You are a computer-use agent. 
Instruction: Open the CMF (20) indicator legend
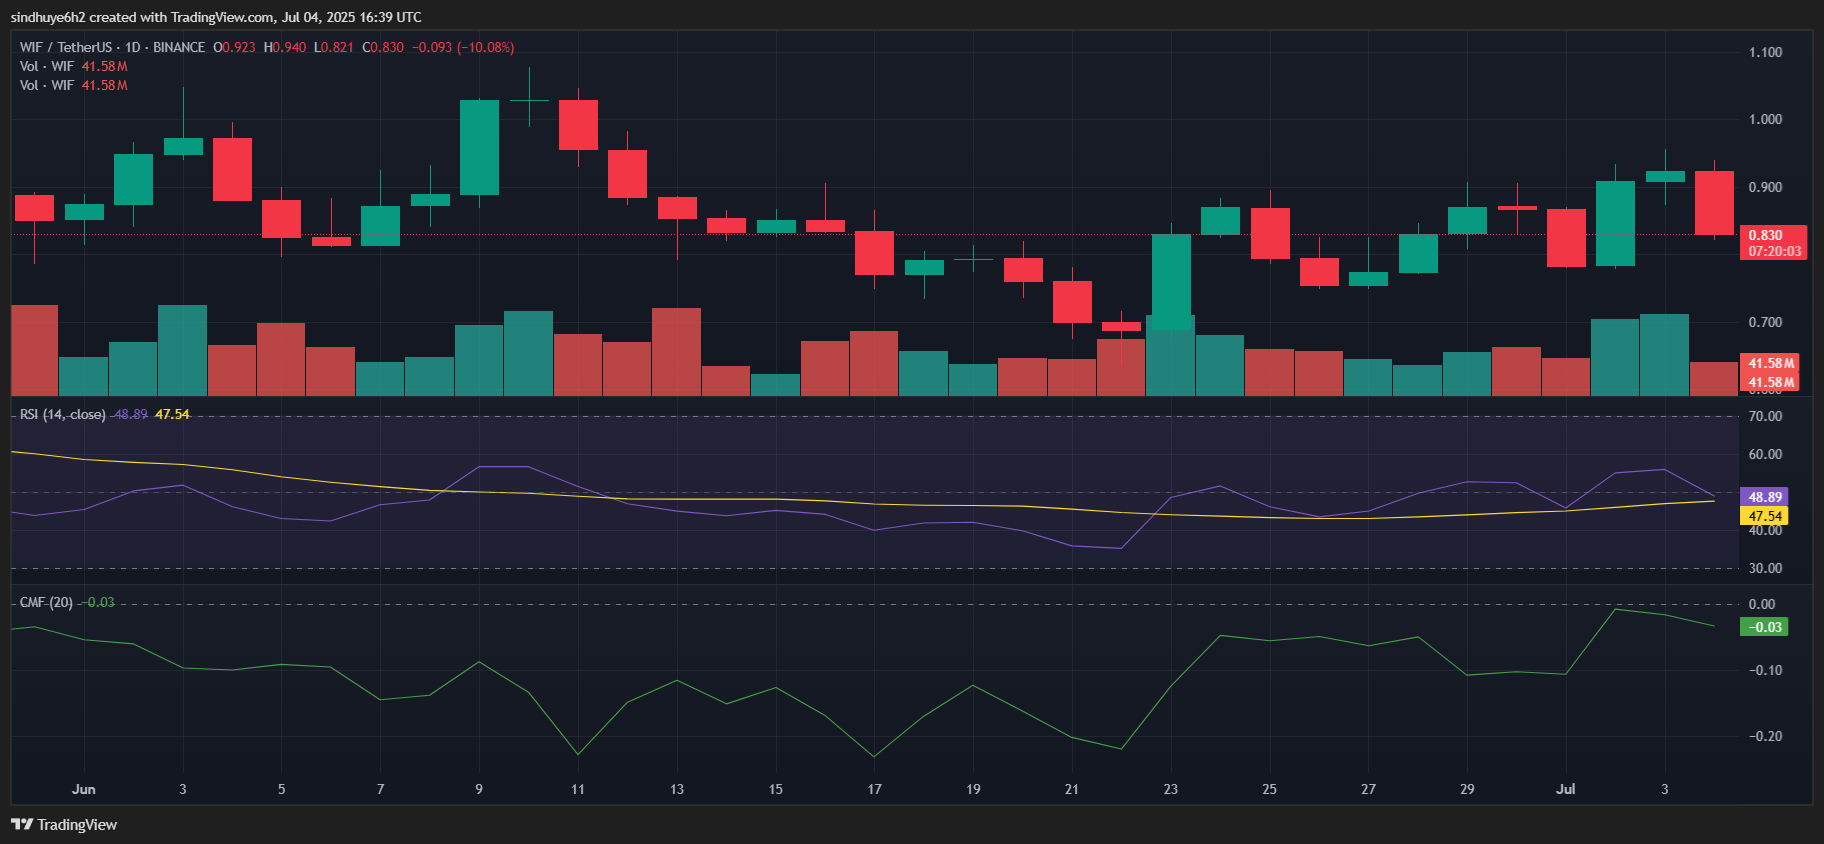46,602
